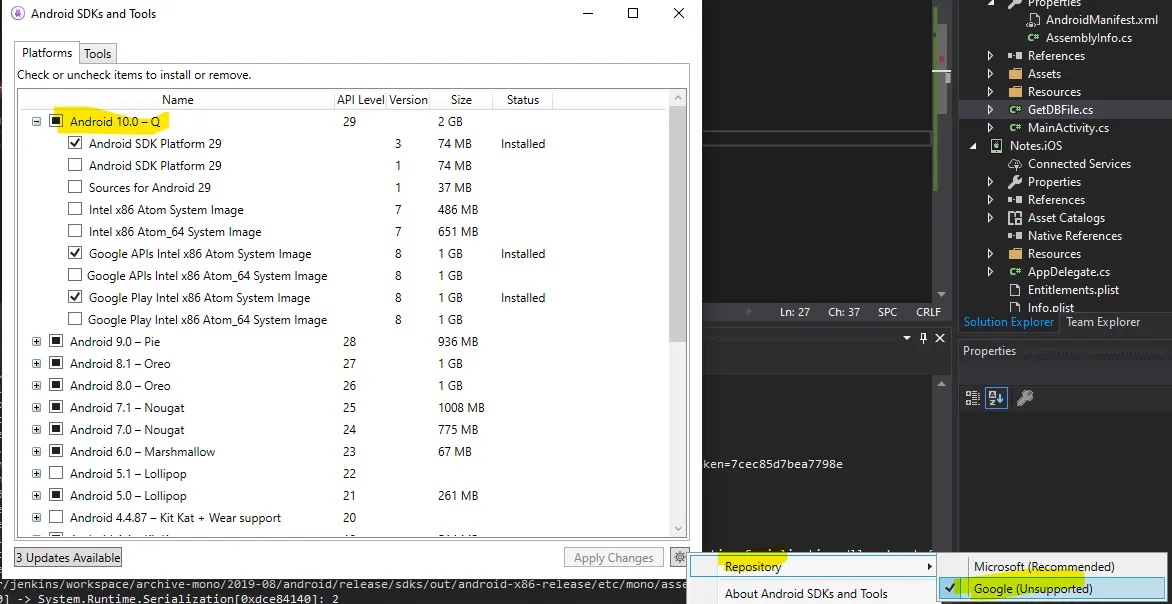Uncheck Google Play Intel x86 Atom System Image
1172x604 pixels.
pyautogui.click(x=75, y=297)
